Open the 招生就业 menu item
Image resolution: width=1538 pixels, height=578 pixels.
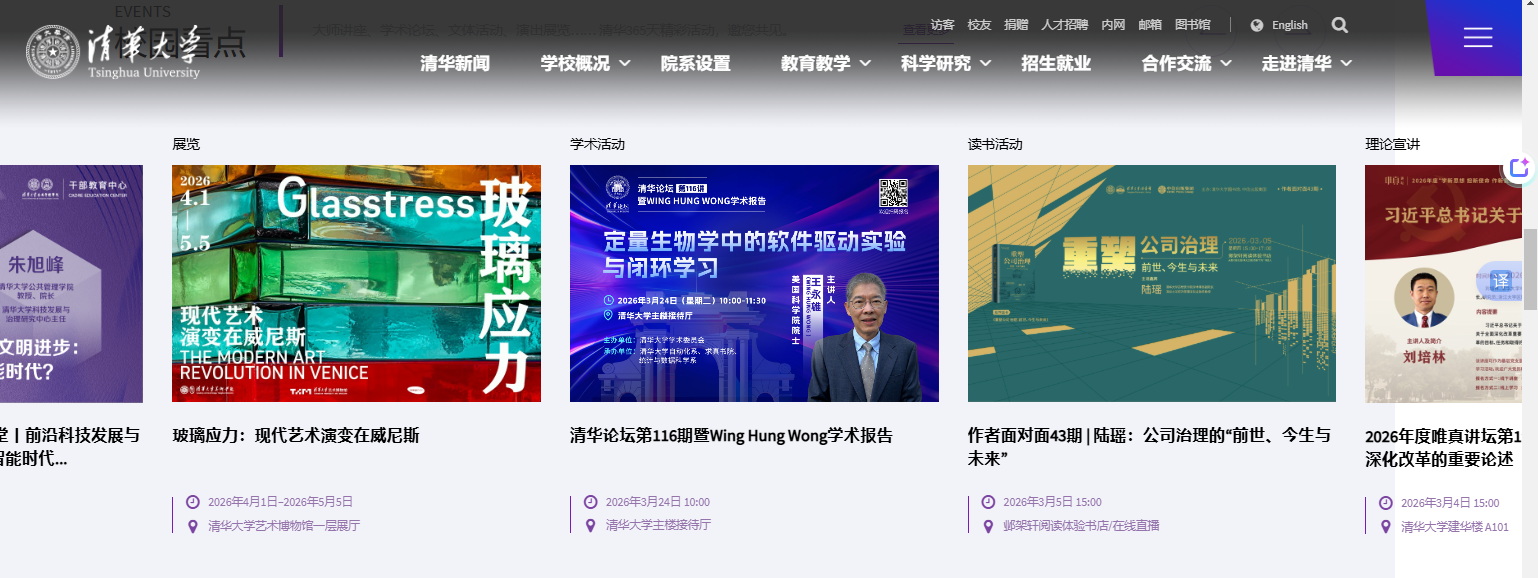(1056, 63)
